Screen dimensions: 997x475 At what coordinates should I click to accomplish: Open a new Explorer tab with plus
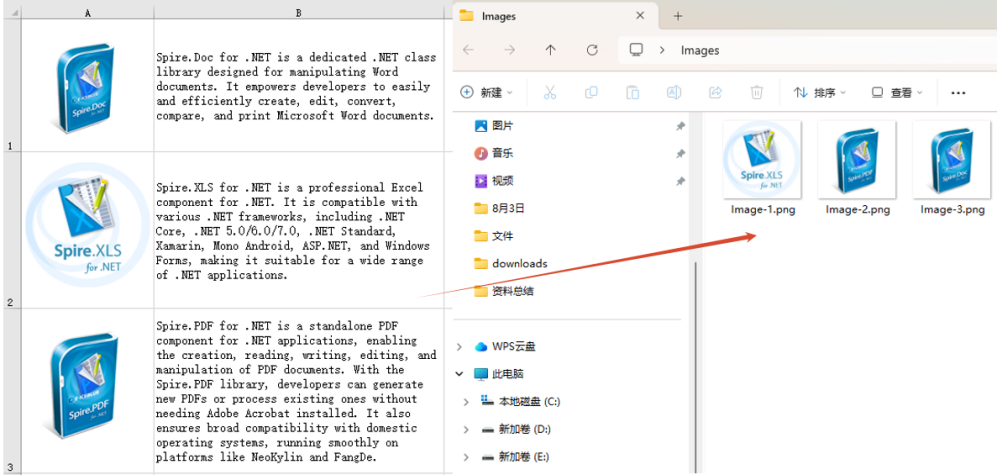click(x=678, y=16)
